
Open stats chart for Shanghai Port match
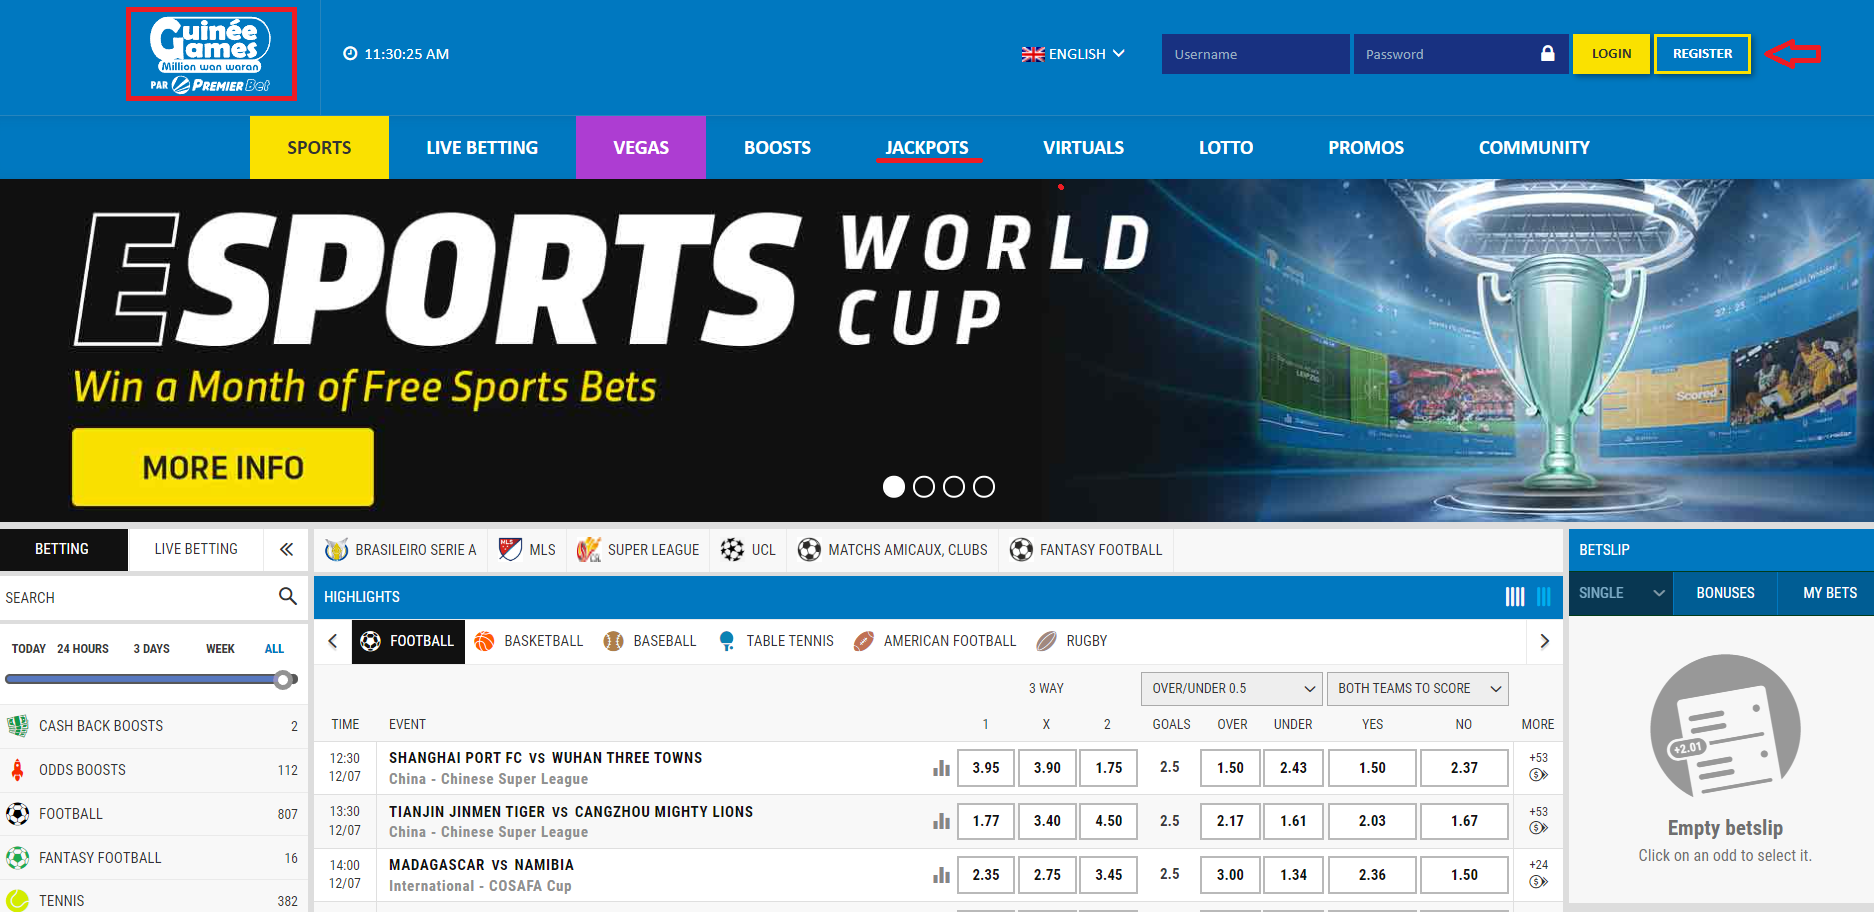pyautogui.click(x=941, y=768)
